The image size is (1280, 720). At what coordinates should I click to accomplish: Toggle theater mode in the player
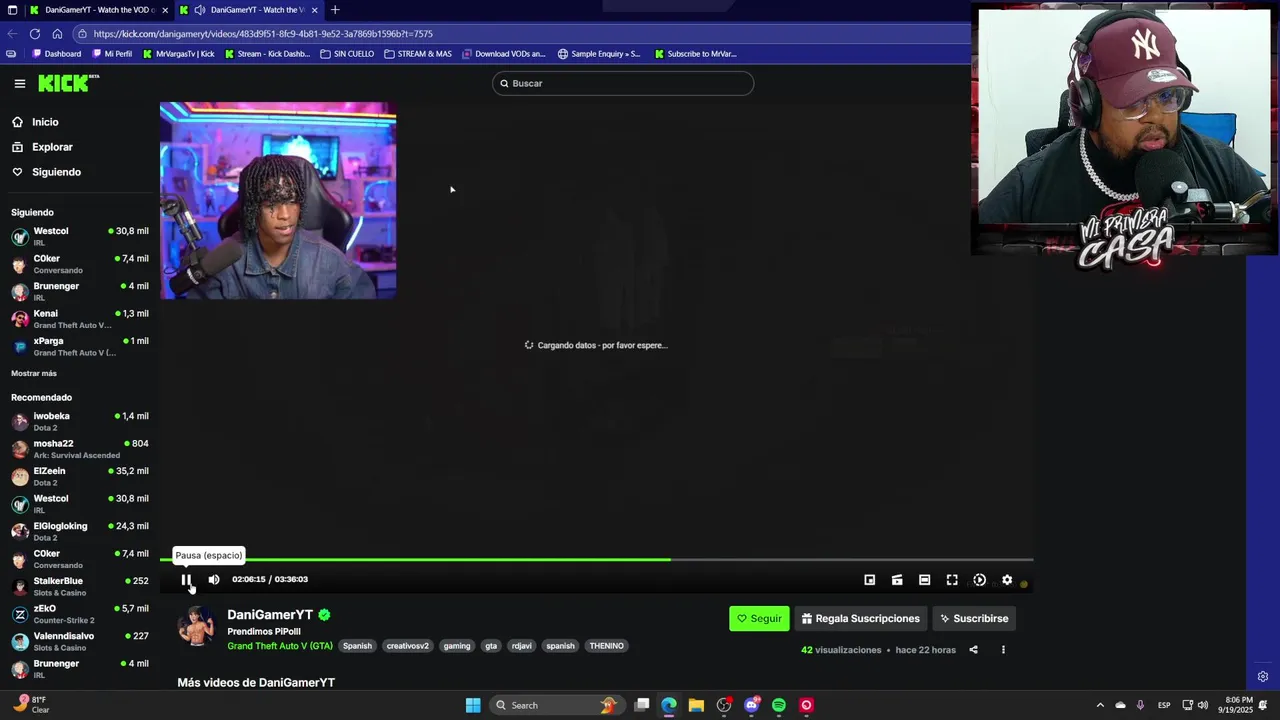coord(924,580)
